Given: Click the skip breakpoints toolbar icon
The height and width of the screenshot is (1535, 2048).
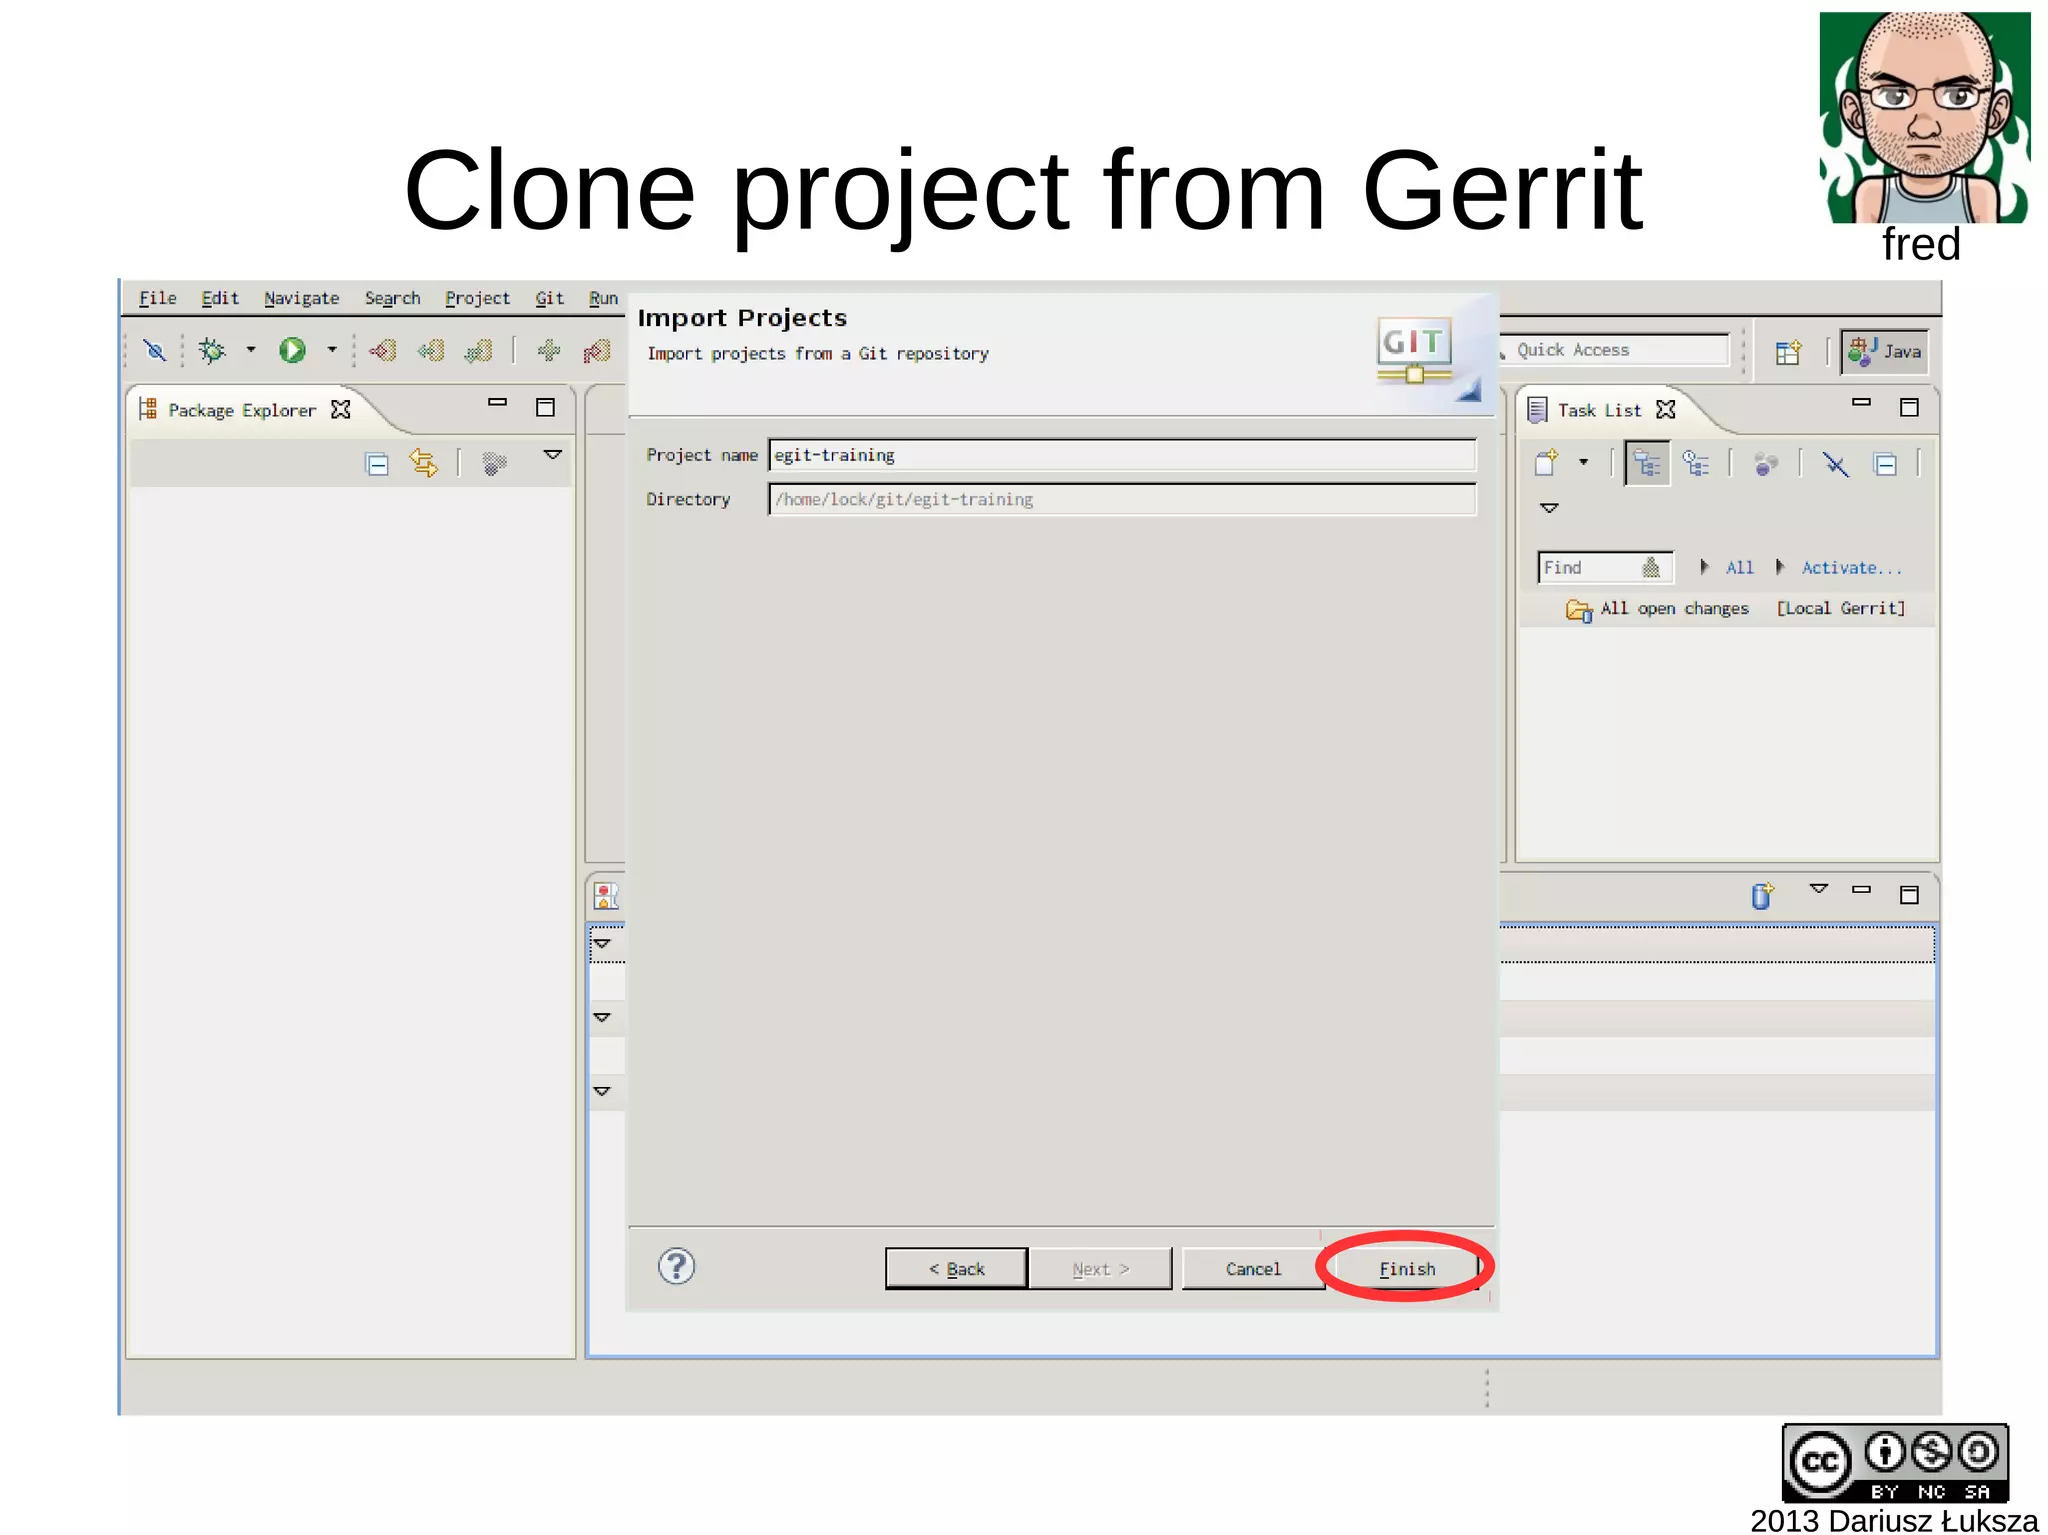Looking at the screenshot, I should tap(154, 350).
